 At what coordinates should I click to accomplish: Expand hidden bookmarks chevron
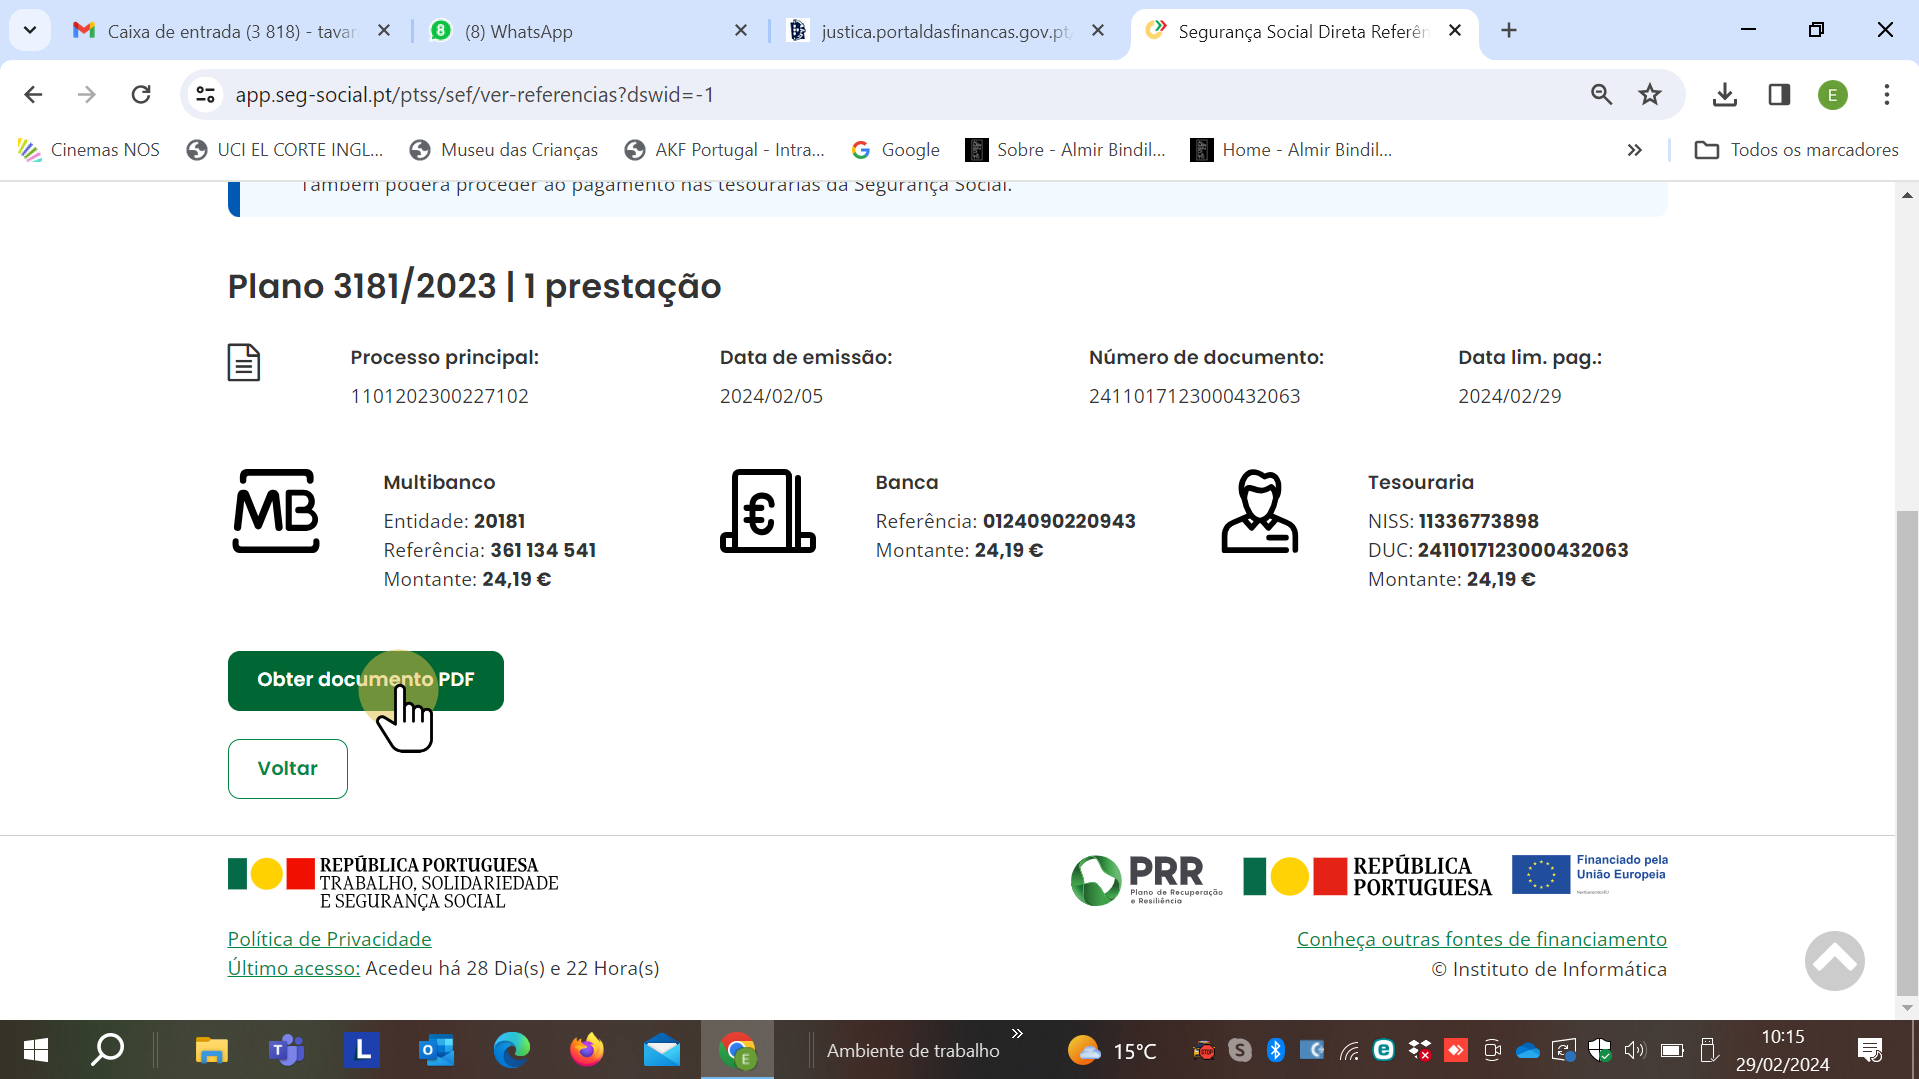pyautogui.click(x=1634, y=150)
